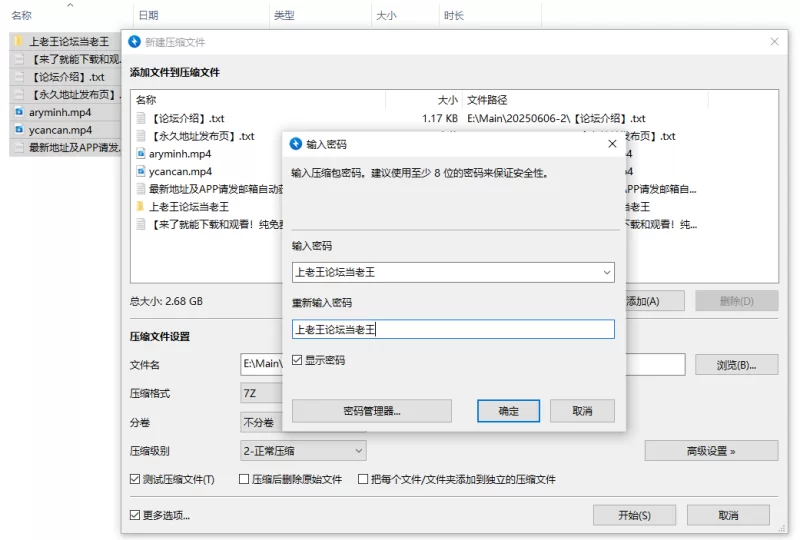The width and height of the screenshot is (800, 540).
Task: Sort Explorer files by 大小 column header
Action: [386, 15]
